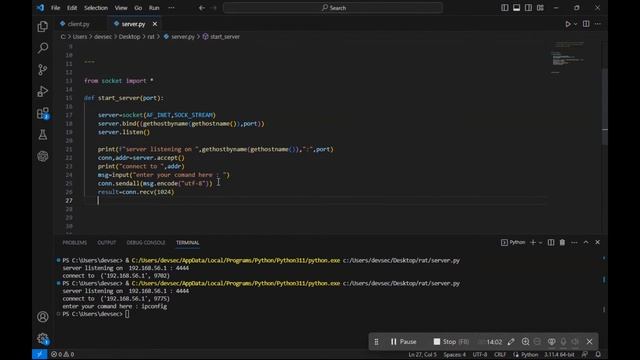
Task: Open the Run menu
Action: pyautogui.click(x=154, y=8)
